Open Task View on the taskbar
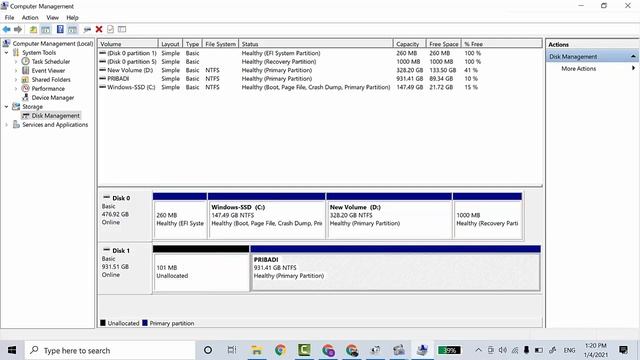This screenshot has width=640, height=360. [x=232, y=350]
